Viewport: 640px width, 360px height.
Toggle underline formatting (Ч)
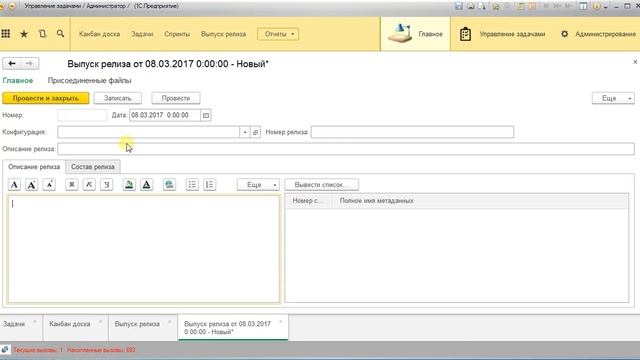[107, 184]
